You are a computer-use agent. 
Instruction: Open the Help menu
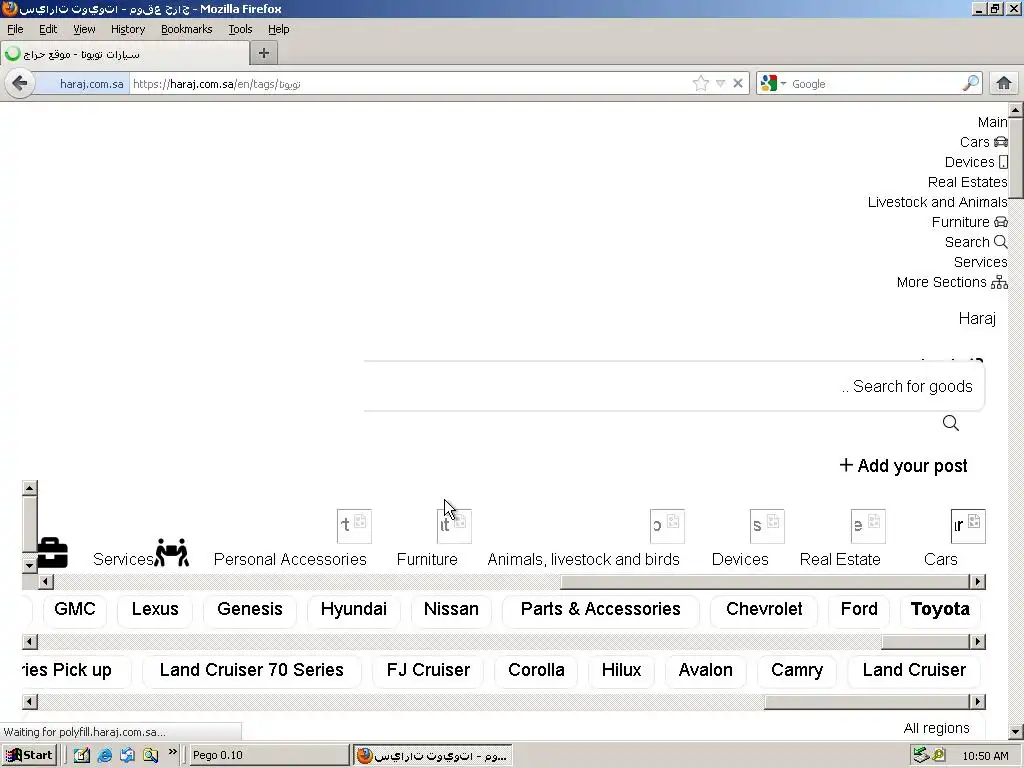click(278, 29)
